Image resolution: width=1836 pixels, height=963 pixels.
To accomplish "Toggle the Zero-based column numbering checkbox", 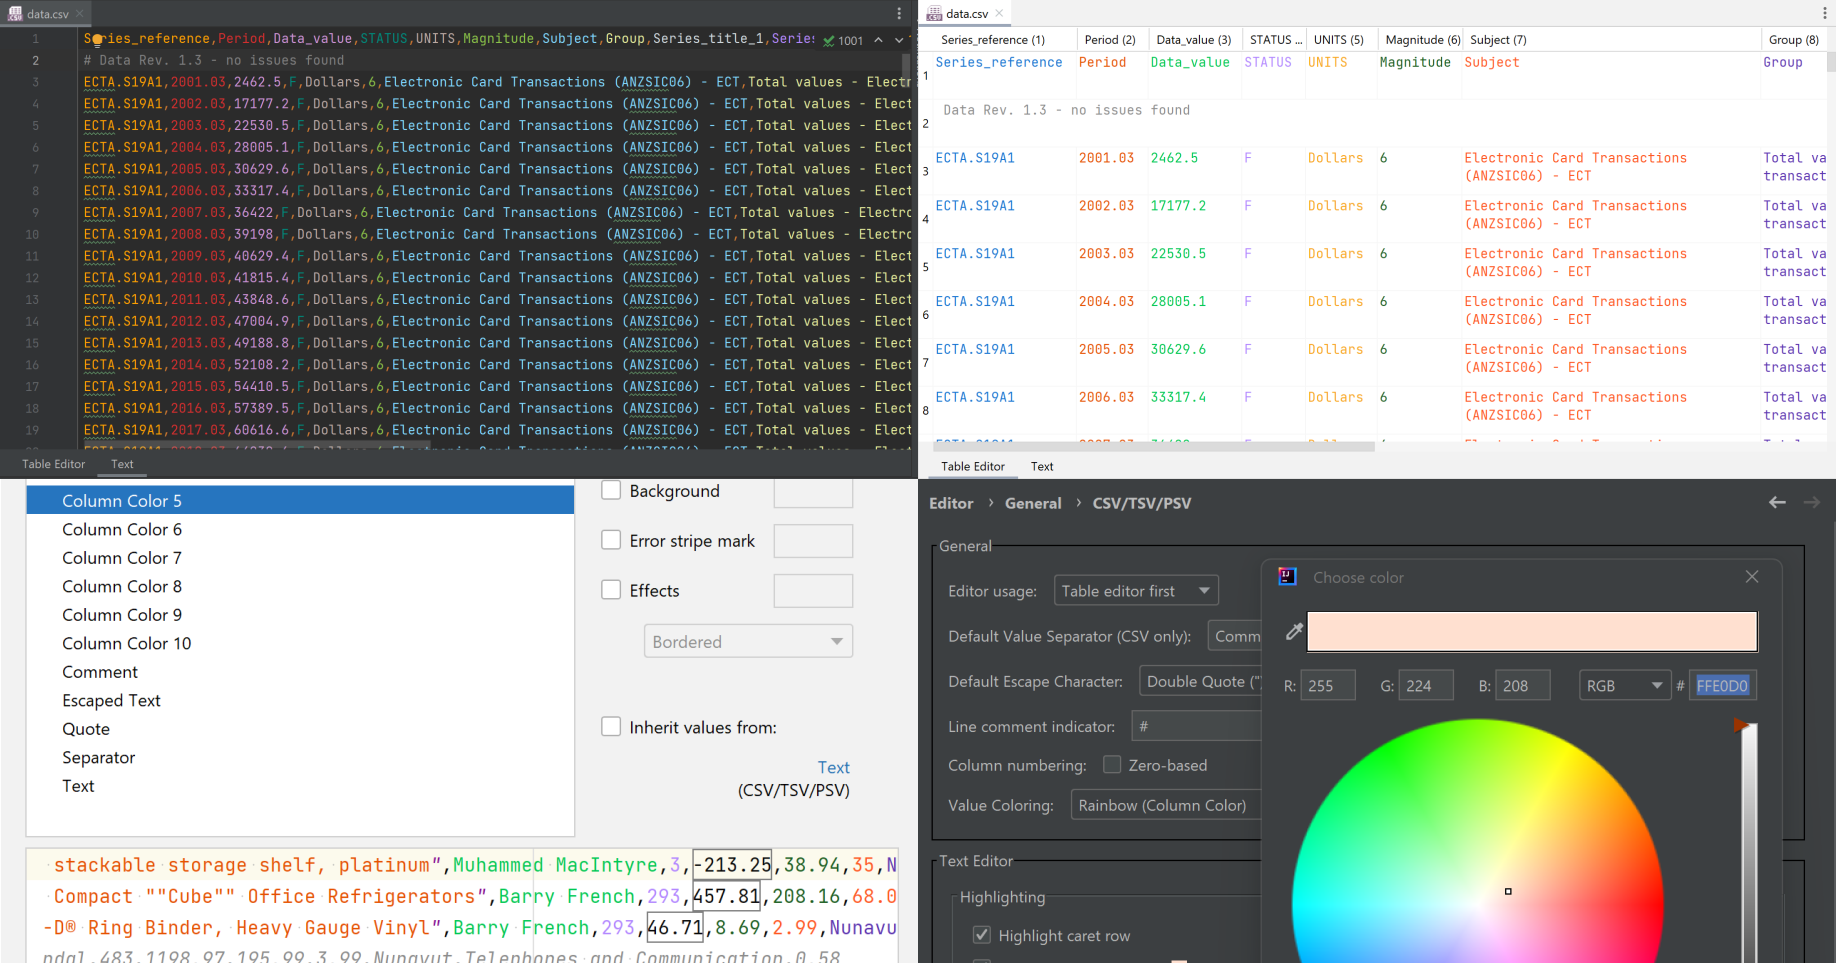I will point(1112,765).
